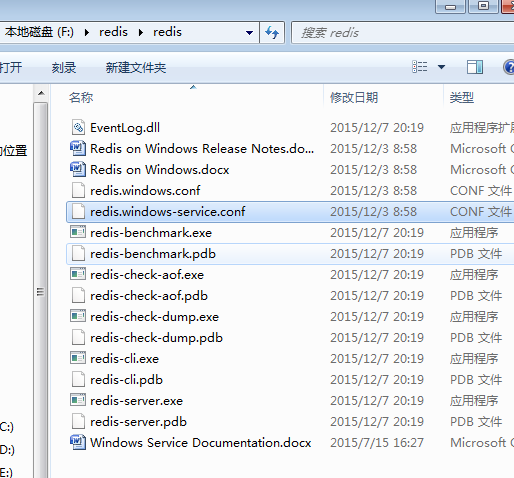Viewport: 514px width, 478px height.
Task: Refresh the folder with address bar refresh icon
Action: (x=272, y=32)
